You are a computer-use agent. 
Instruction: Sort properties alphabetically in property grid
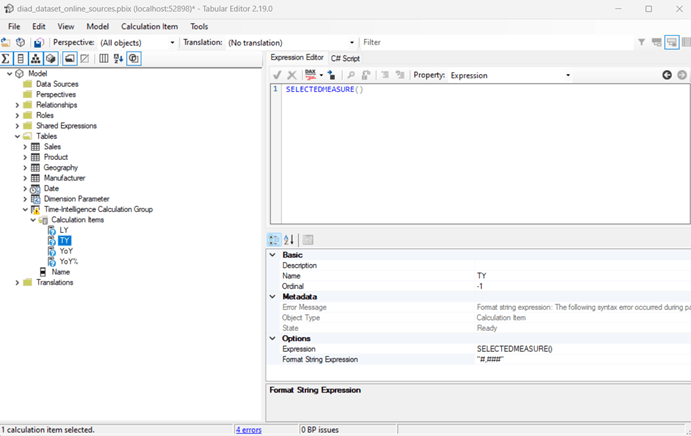point(289,240)
